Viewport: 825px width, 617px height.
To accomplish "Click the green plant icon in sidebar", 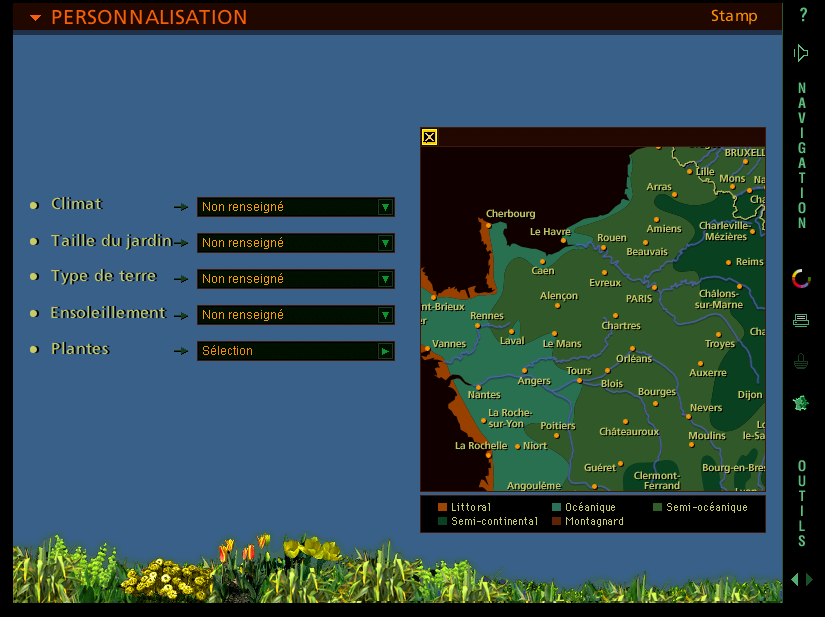I will [x=801, y=403].
